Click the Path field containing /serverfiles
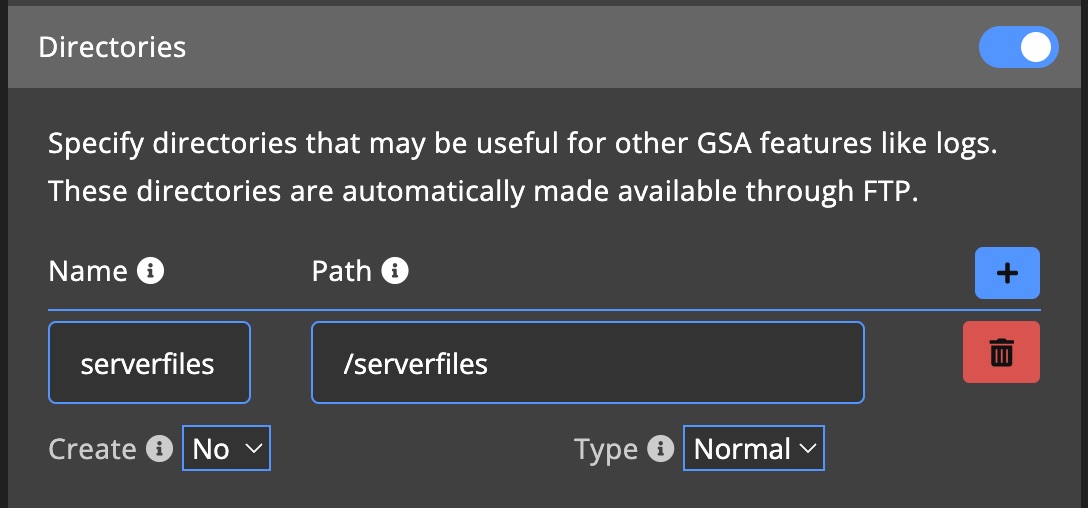The image size is (1088, 508). point(587,362)
